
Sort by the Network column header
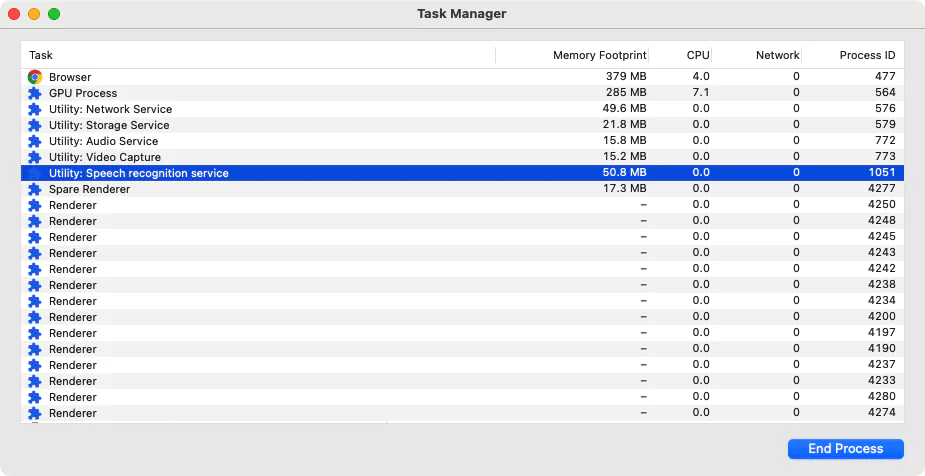777,55
